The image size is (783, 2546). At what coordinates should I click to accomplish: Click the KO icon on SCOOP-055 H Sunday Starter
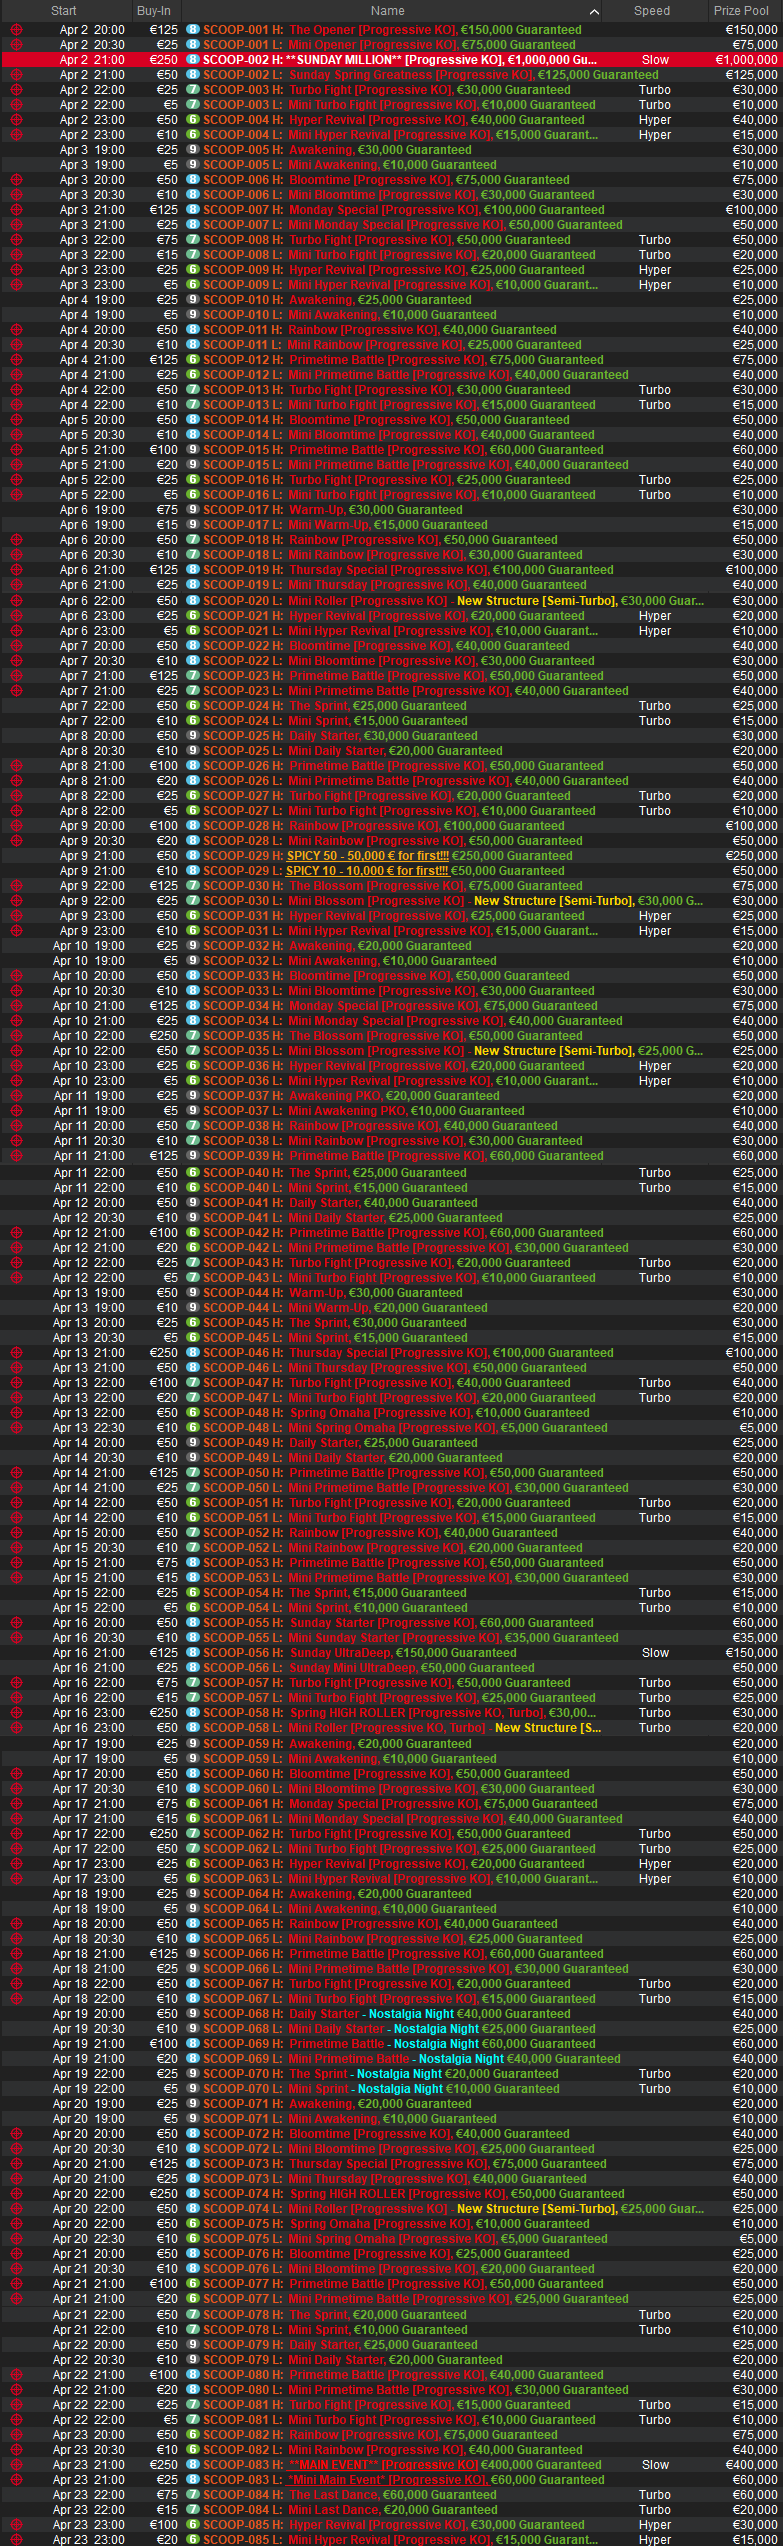16,1623
